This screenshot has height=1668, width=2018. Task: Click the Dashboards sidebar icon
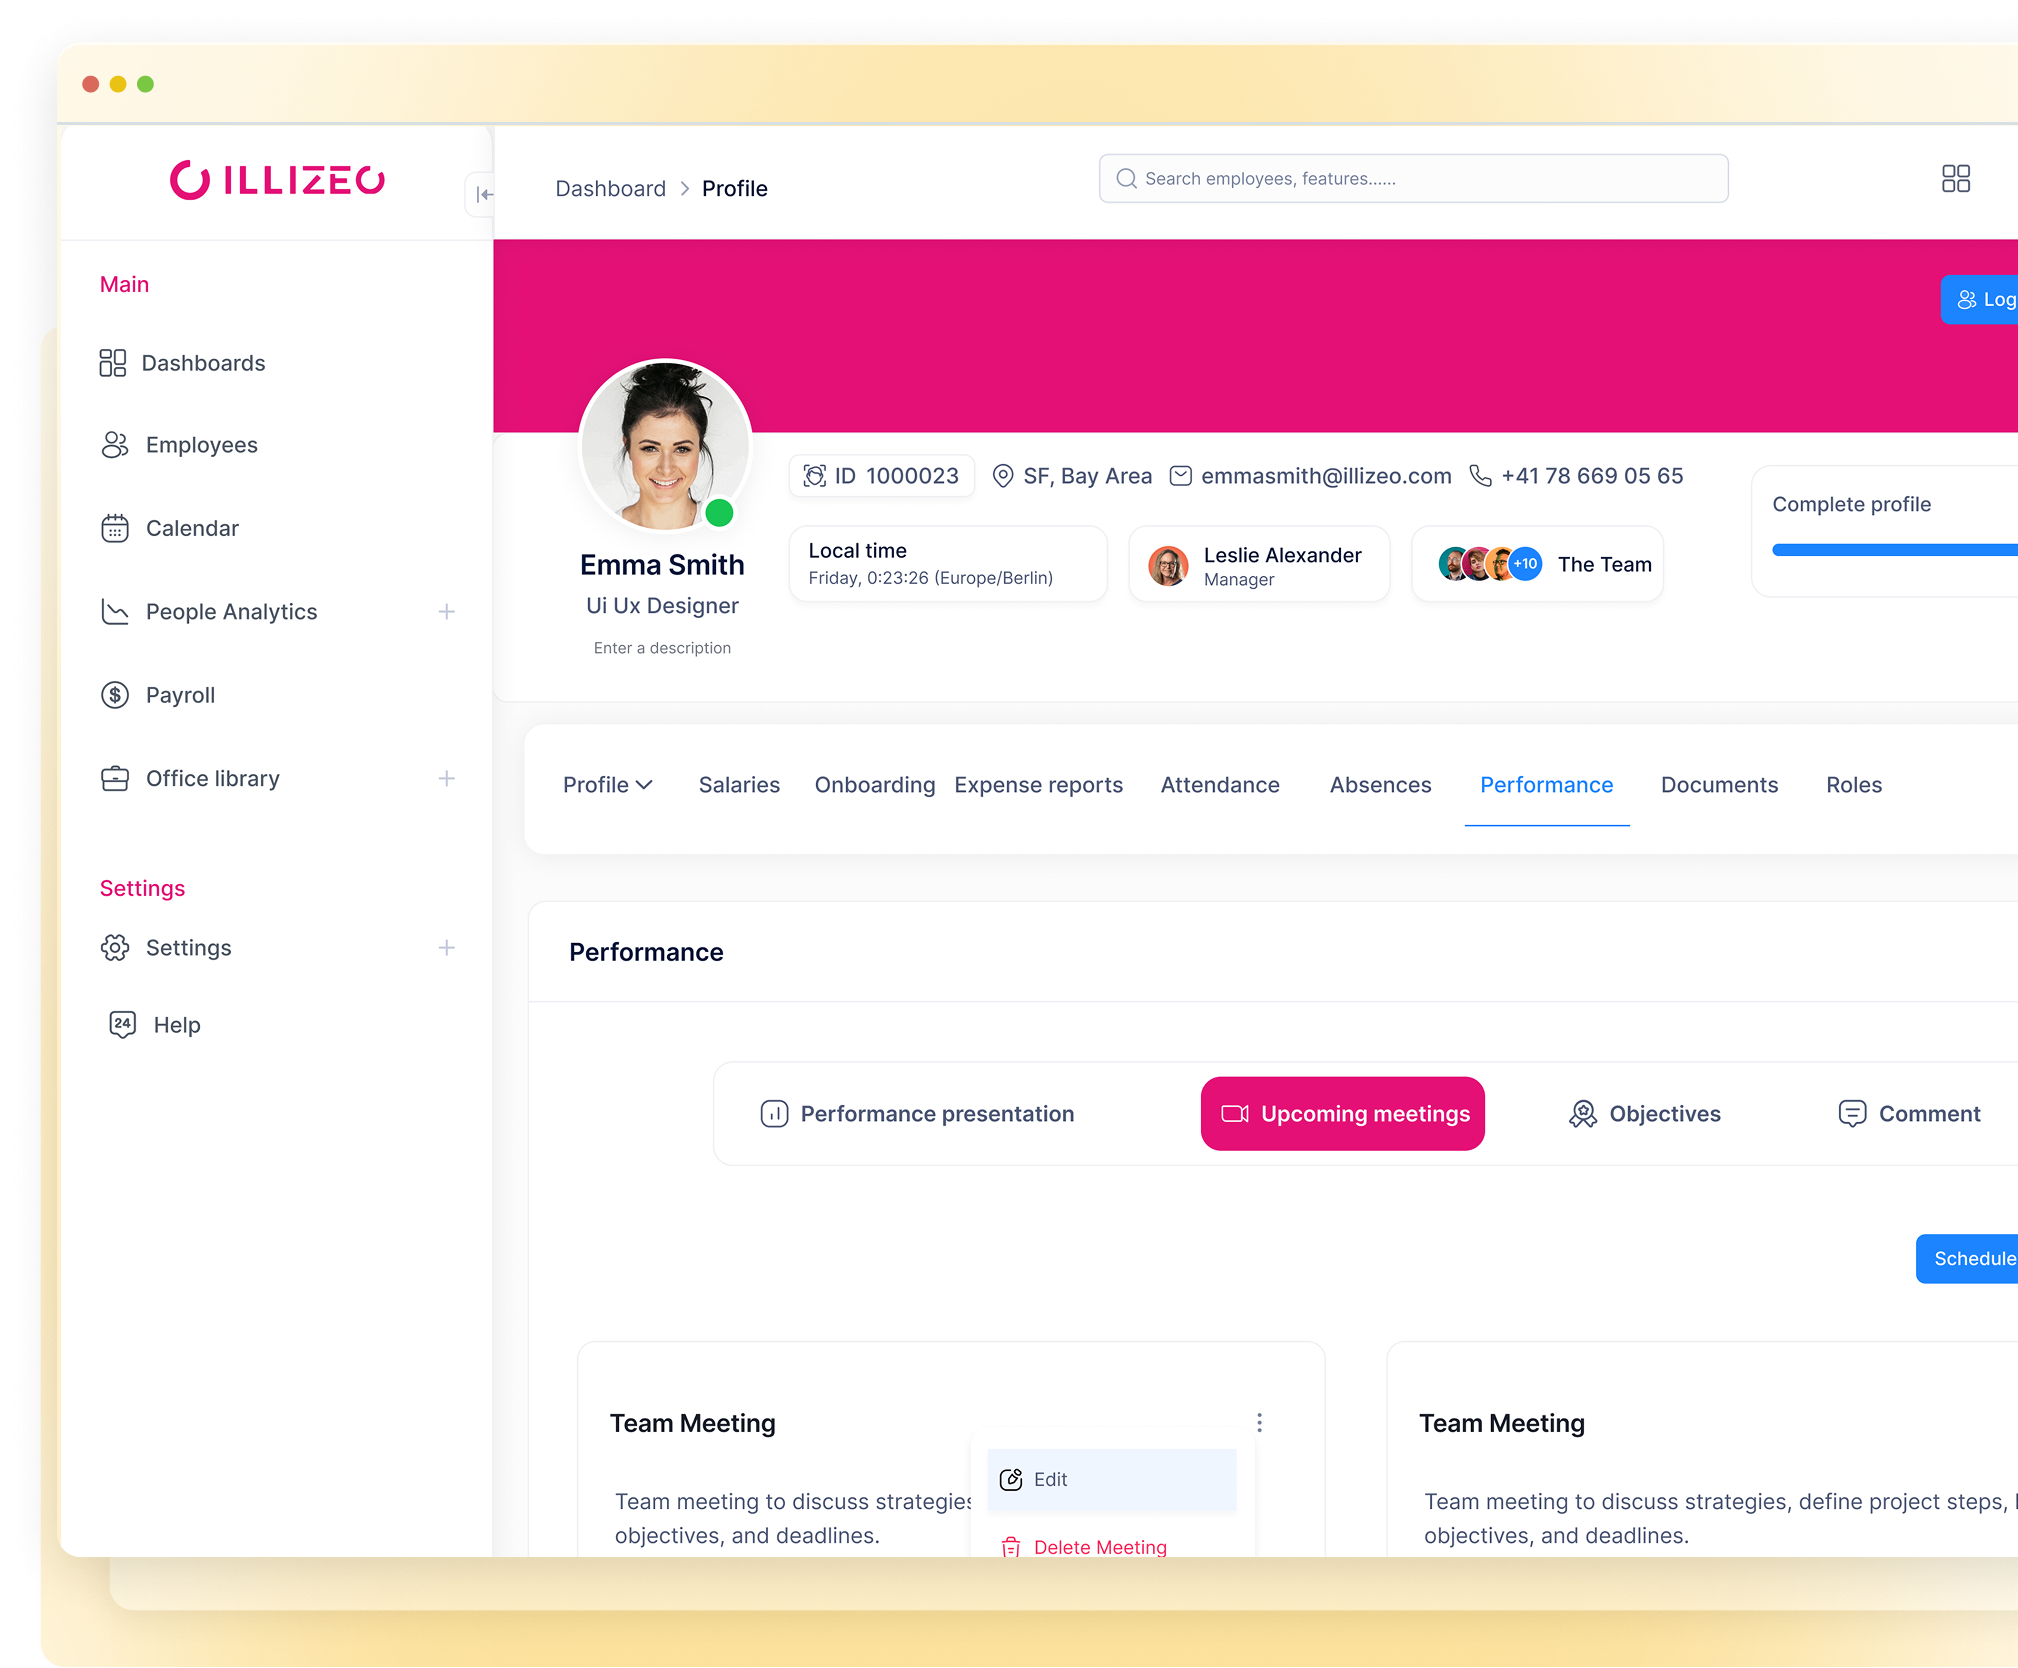[113, 363]
